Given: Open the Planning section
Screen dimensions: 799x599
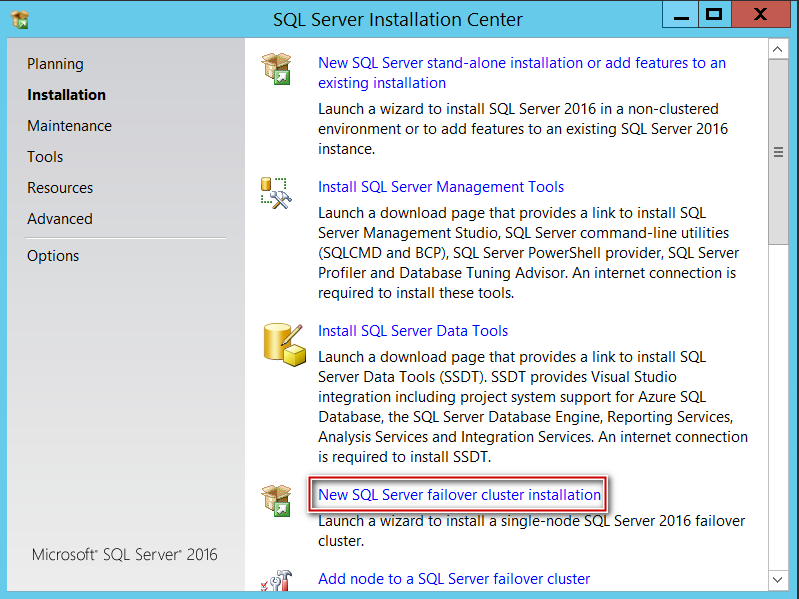Looking at the screenshot, I should point(55,64).
